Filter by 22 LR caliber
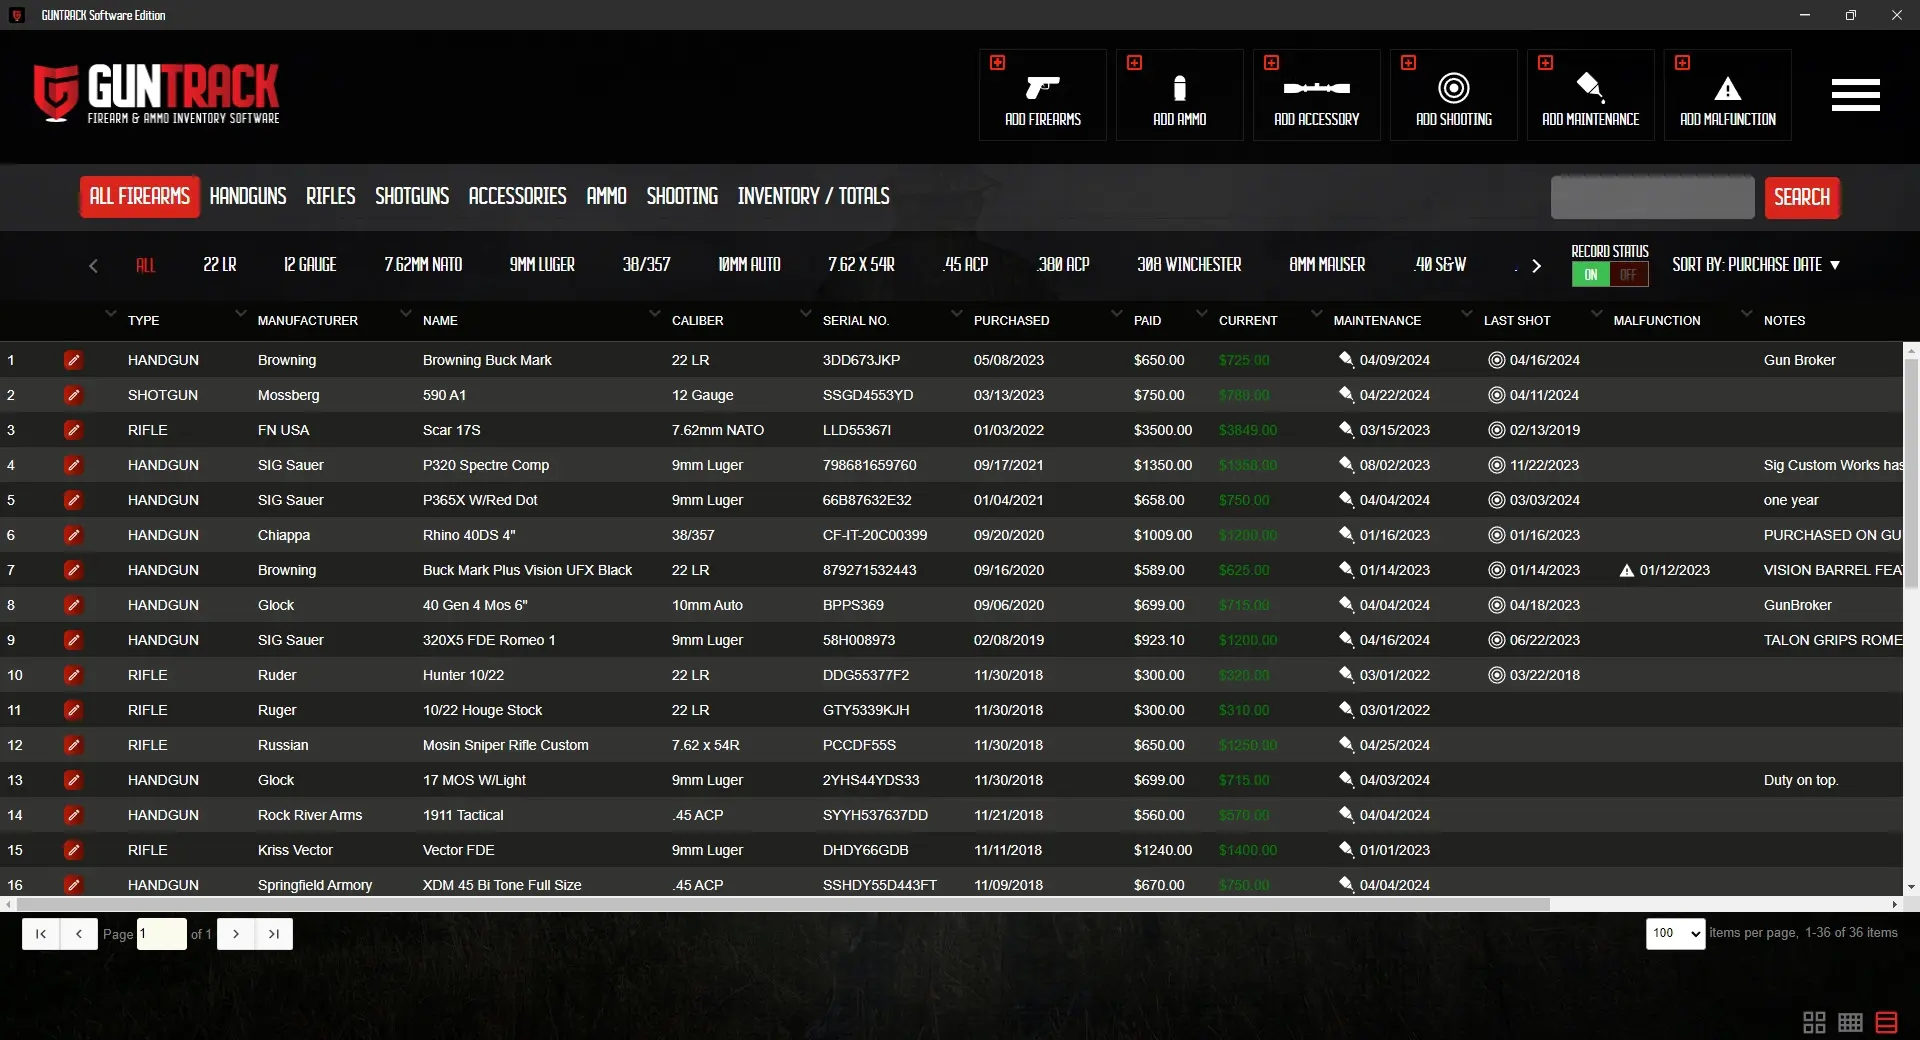The height and width of the screenshot is (1040, 1920). click(220, 265)
